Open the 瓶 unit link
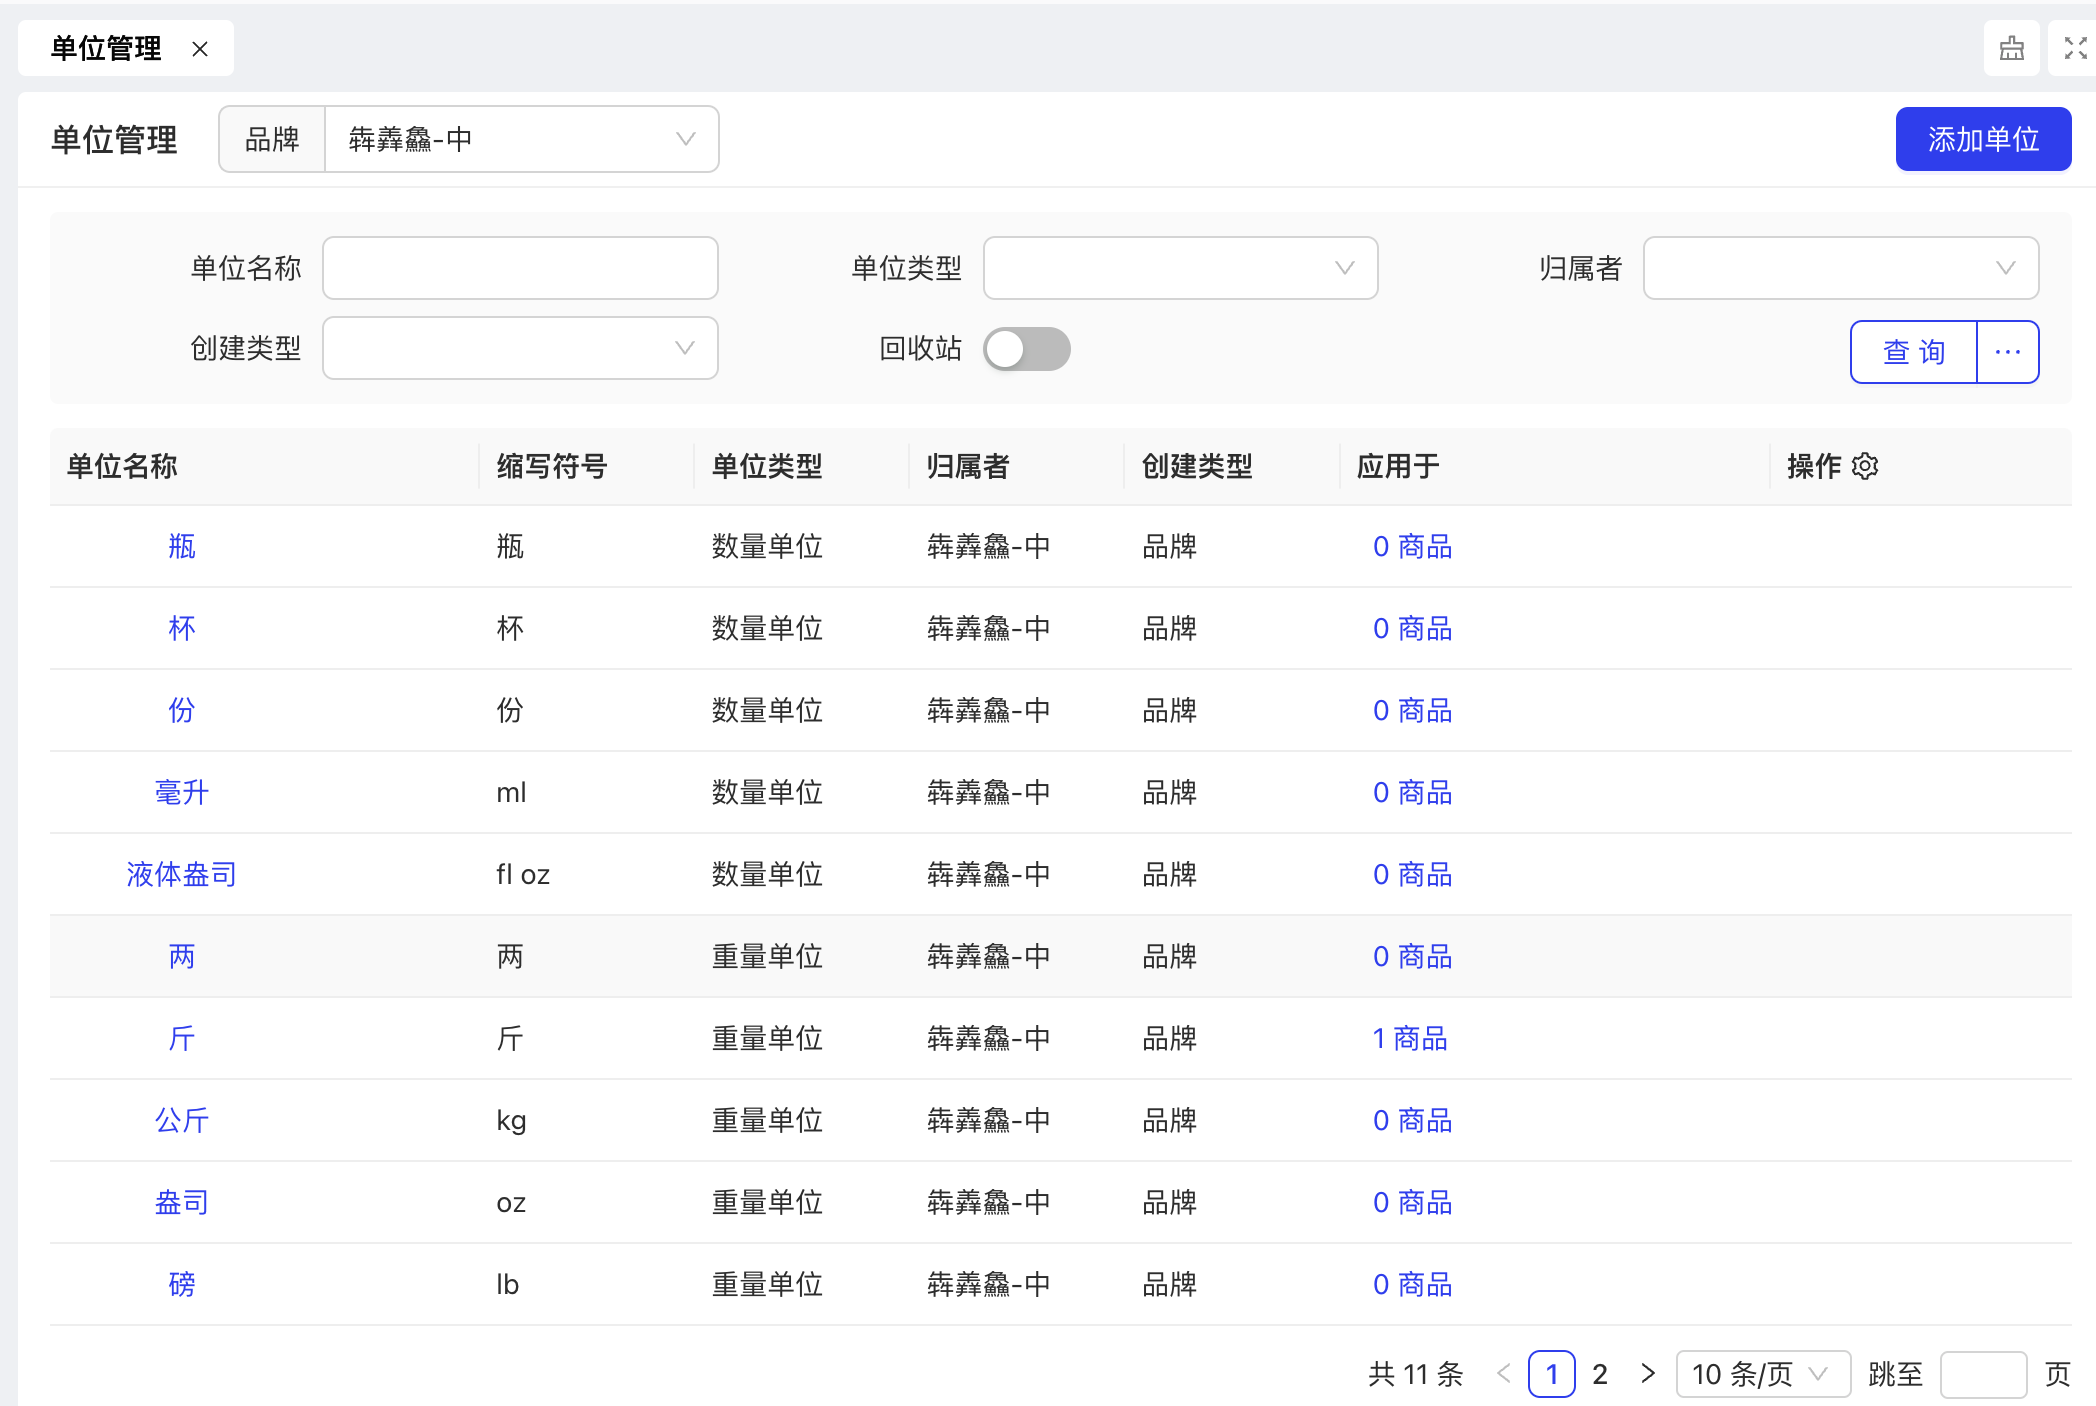Screen dimensions: 2096x1406 (182, 546)
